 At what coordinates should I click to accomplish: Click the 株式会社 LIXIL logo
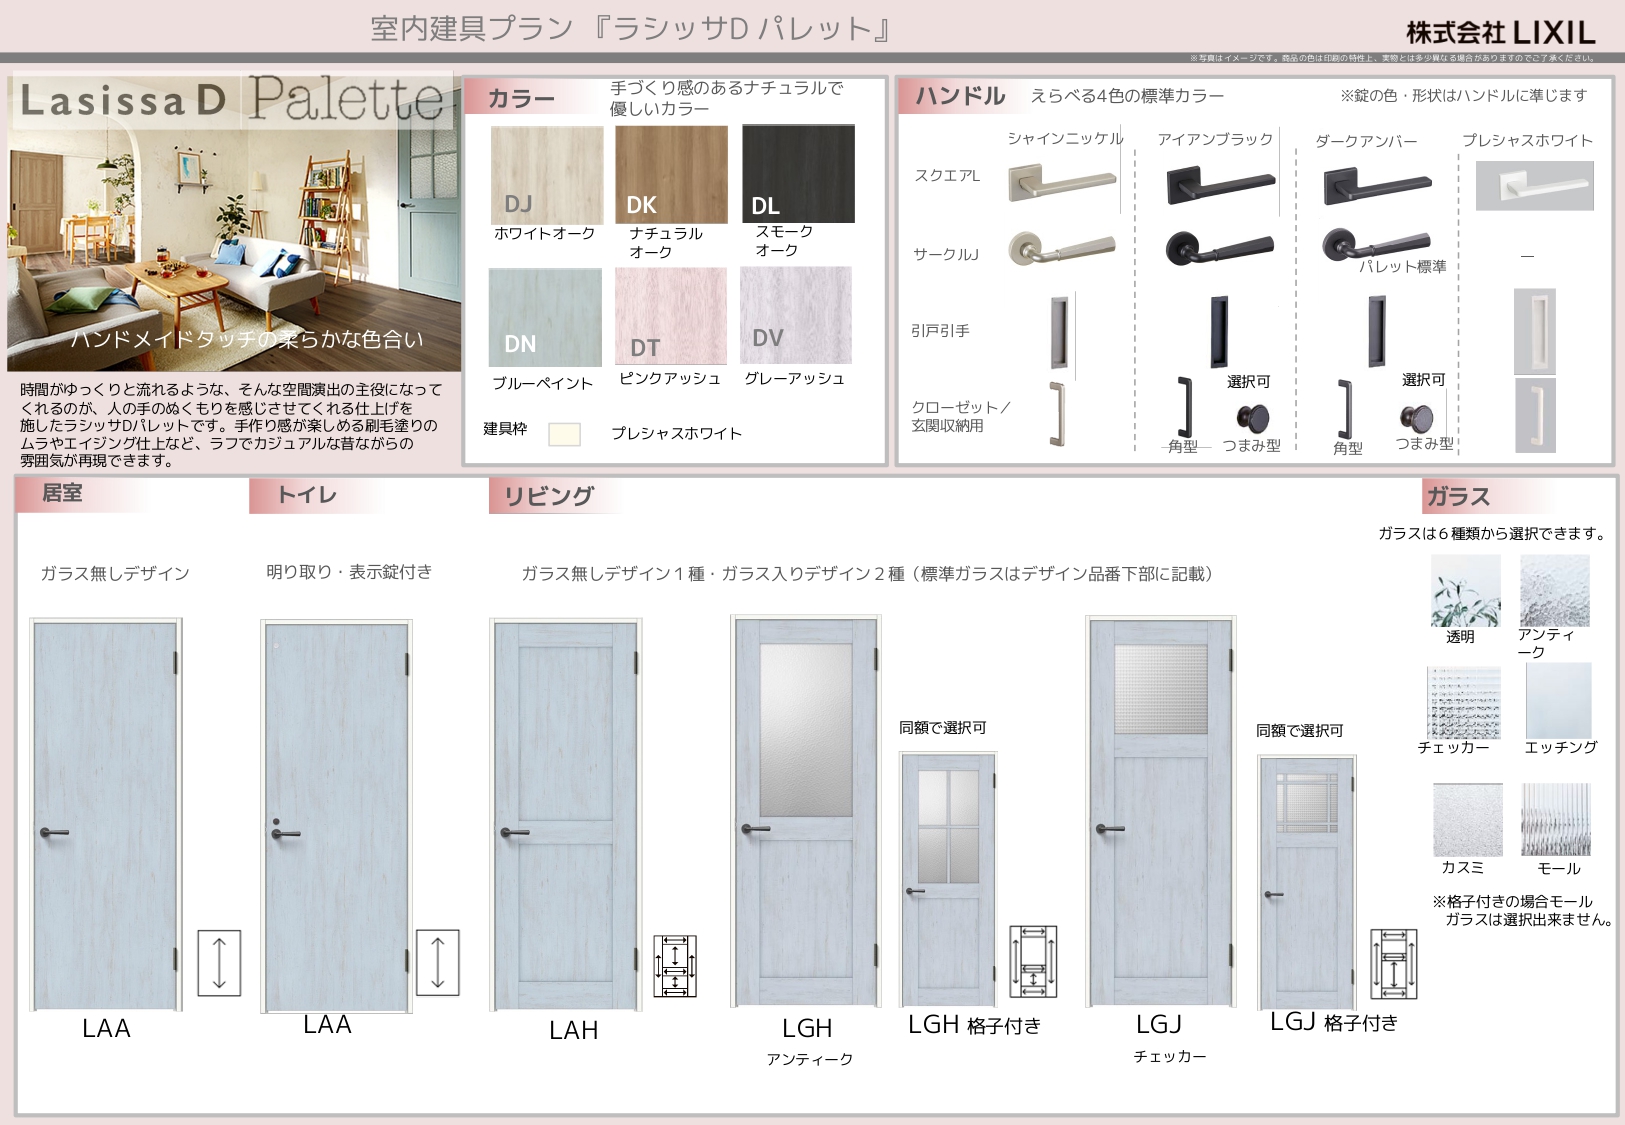point(1500,33)
